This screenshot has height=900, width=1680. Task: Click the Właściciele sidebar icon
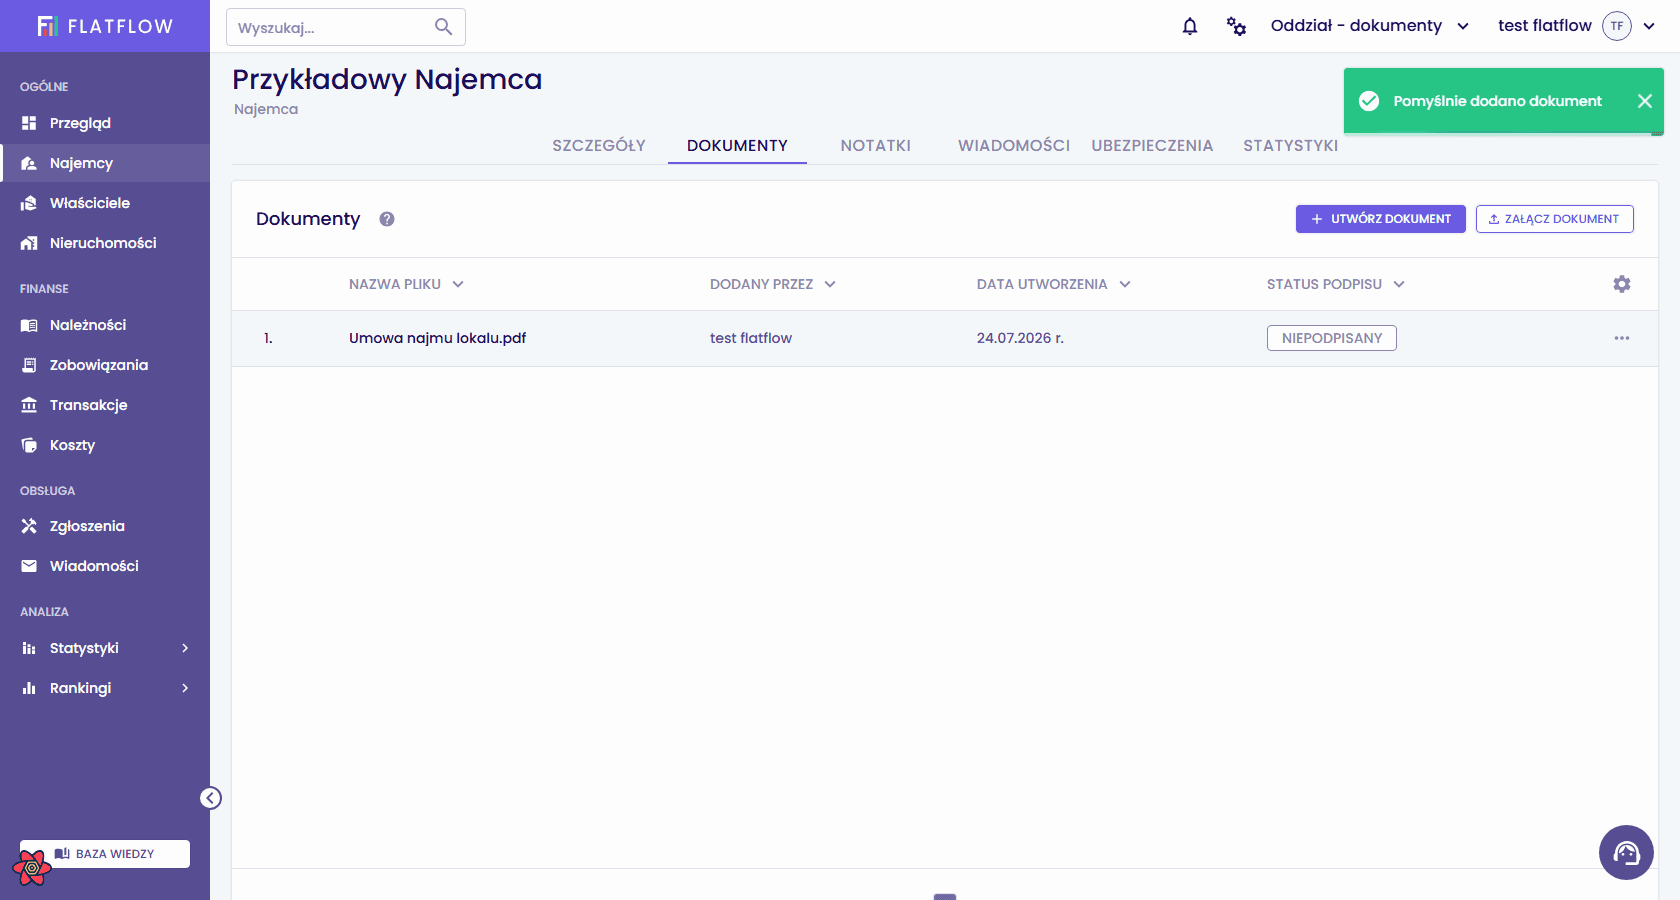(29, 203)
